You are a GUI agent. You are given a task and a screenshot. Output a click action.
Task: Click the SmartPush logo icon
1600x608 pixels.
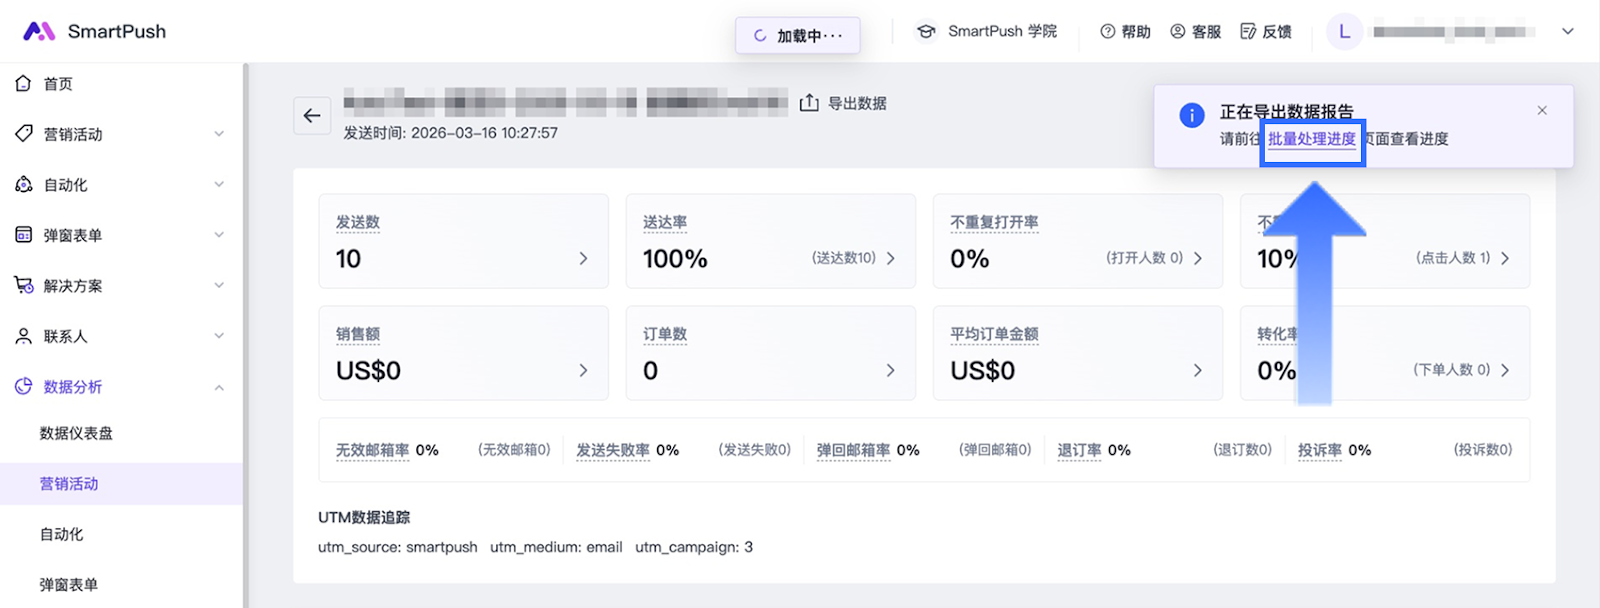(x=39, y=31)
